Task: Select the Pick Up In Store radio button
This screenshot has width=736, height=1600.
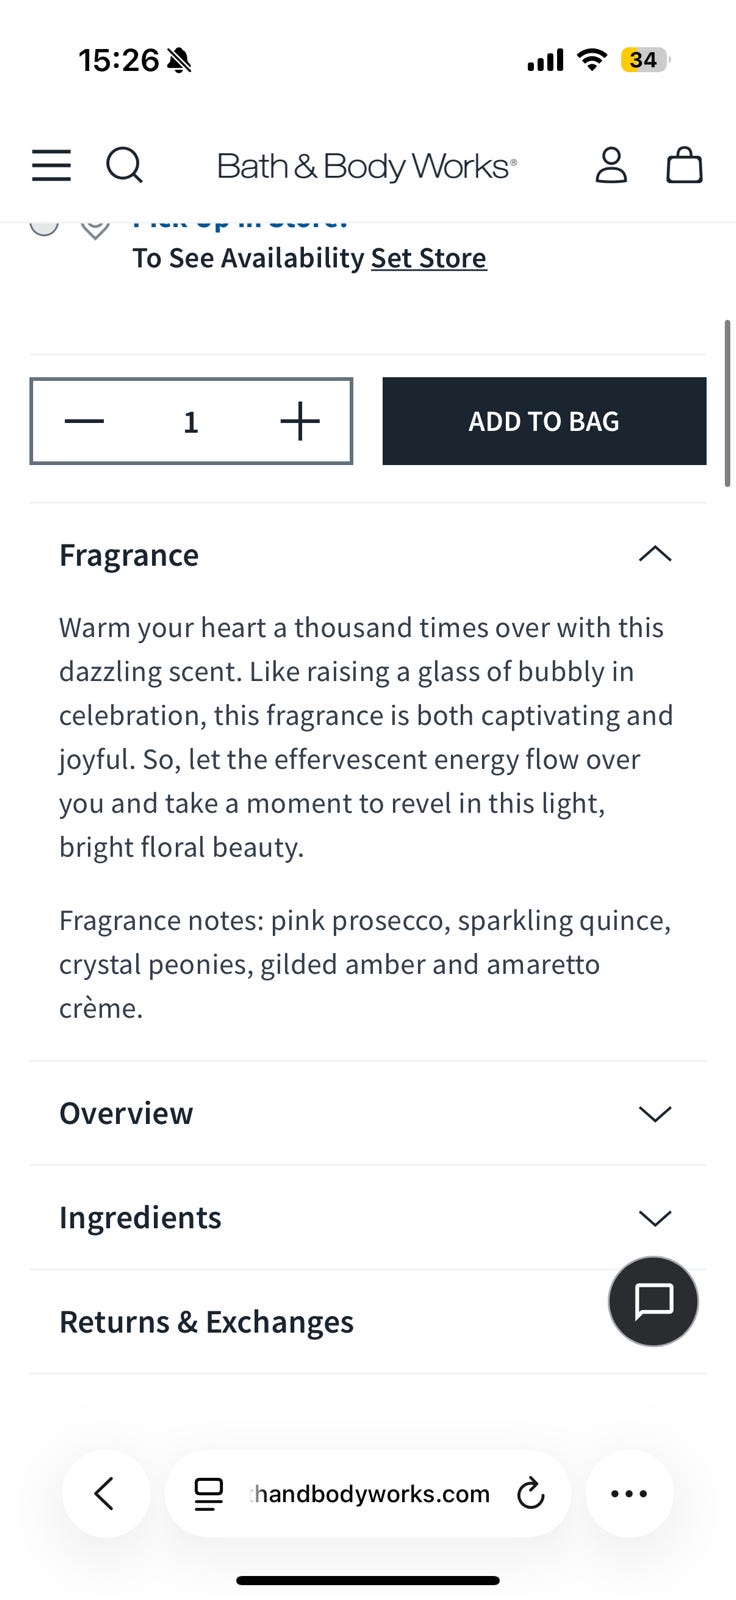Action: coord(44,224)
